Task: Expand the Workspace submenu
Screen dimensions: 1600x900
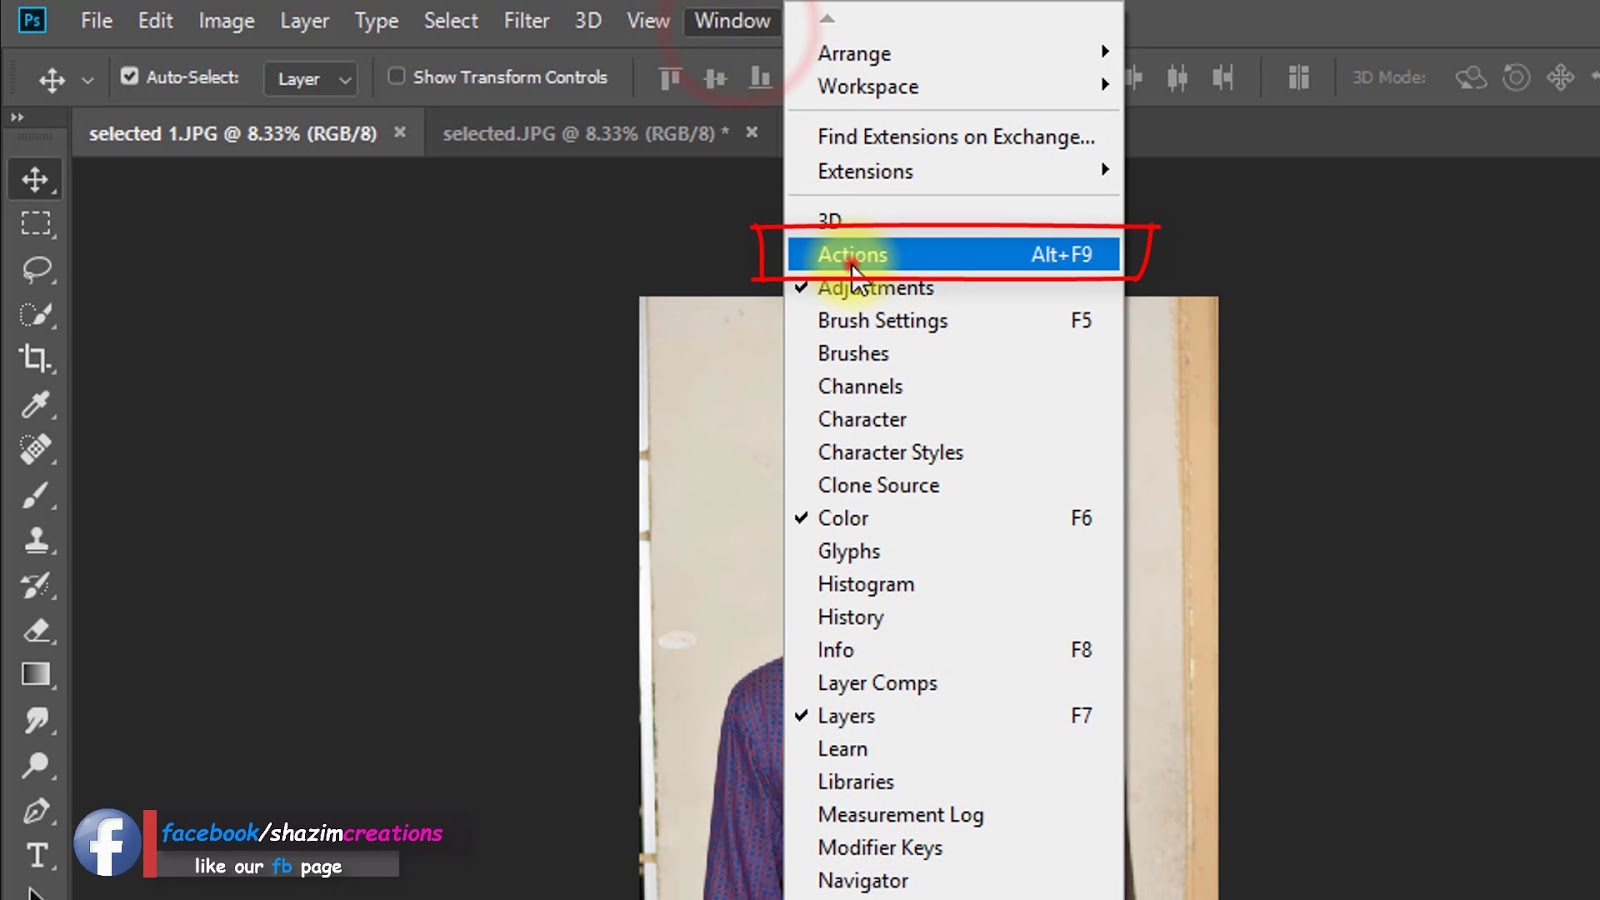Action: pyautogui.click(x=954, y=86)
